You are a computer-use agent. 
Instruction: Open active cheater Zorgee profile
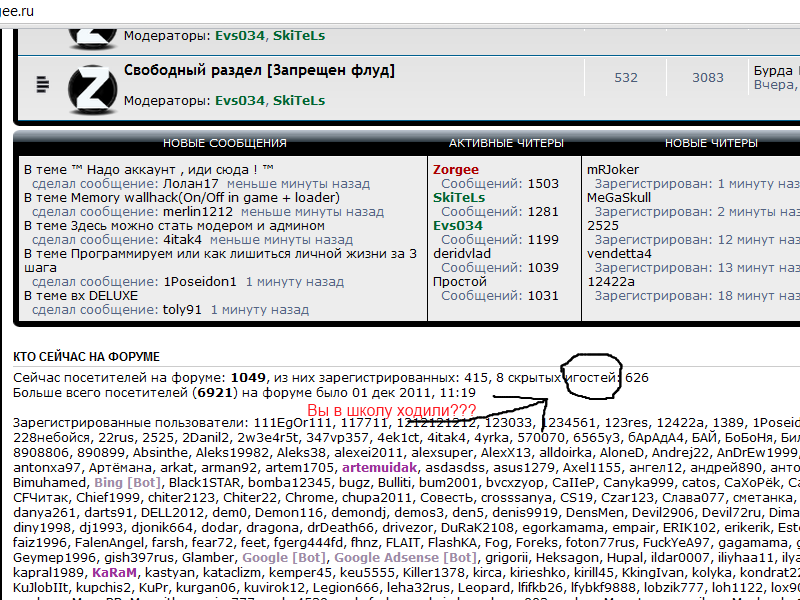[456, 169]
